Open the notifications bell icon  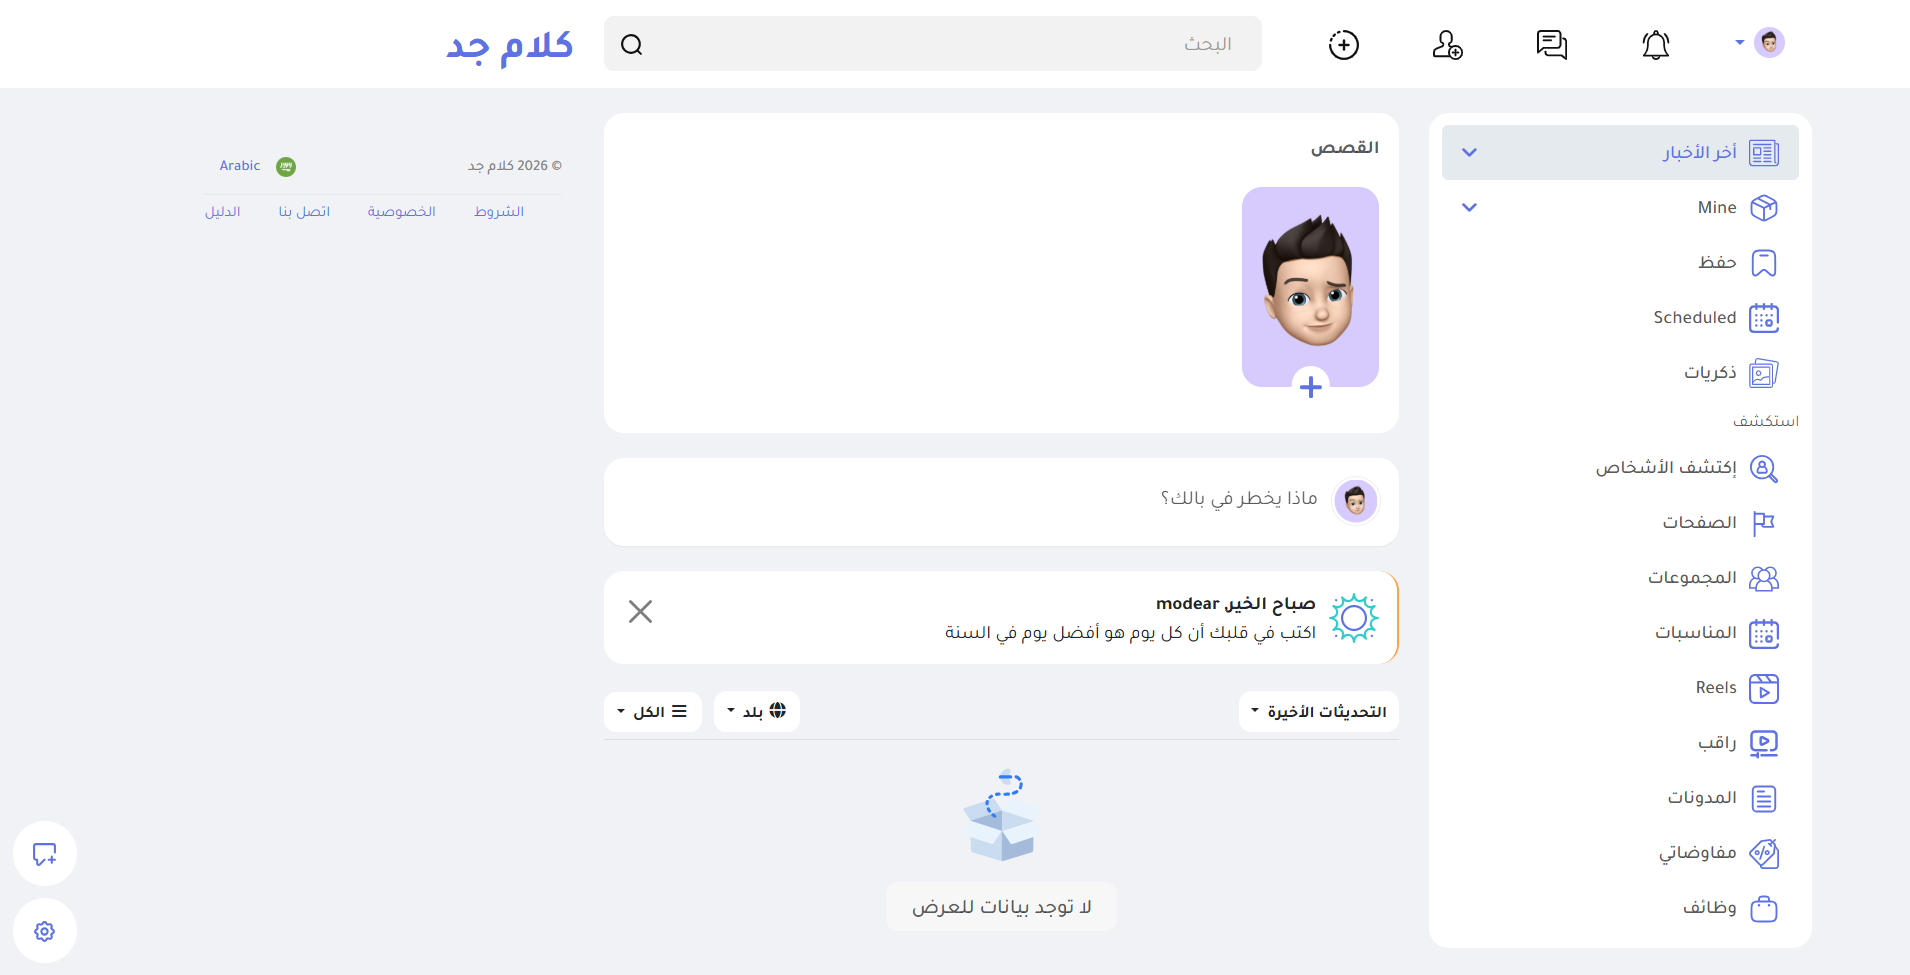point(1656,44)
